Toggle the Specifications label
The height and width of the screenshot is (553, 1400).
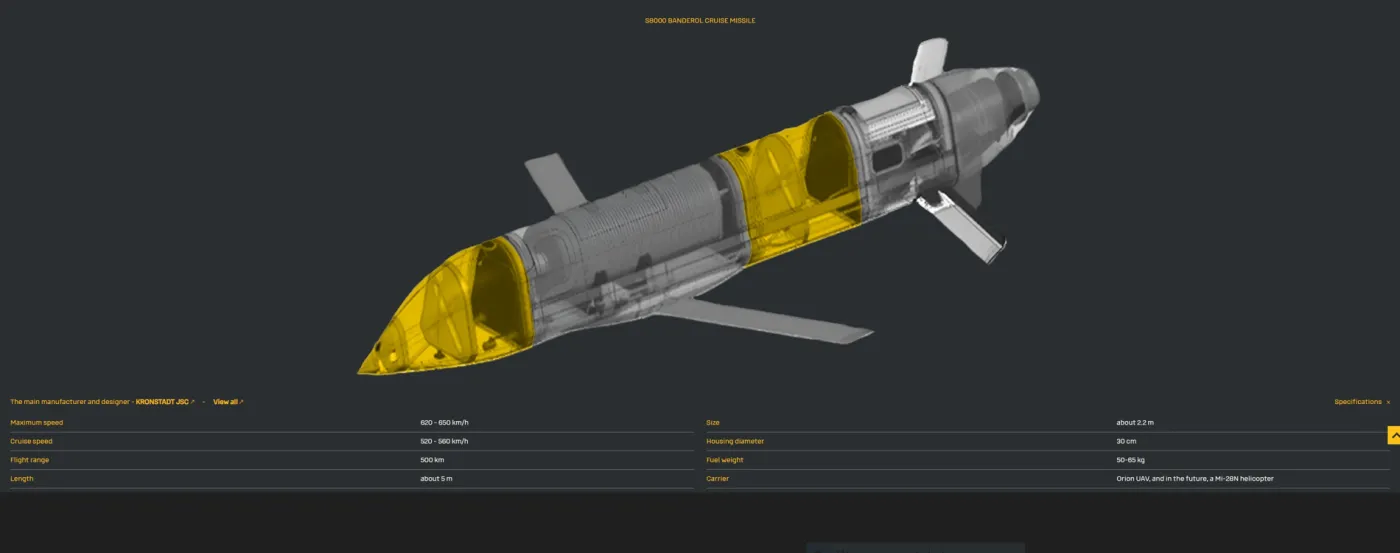[x=1357, y=402]
